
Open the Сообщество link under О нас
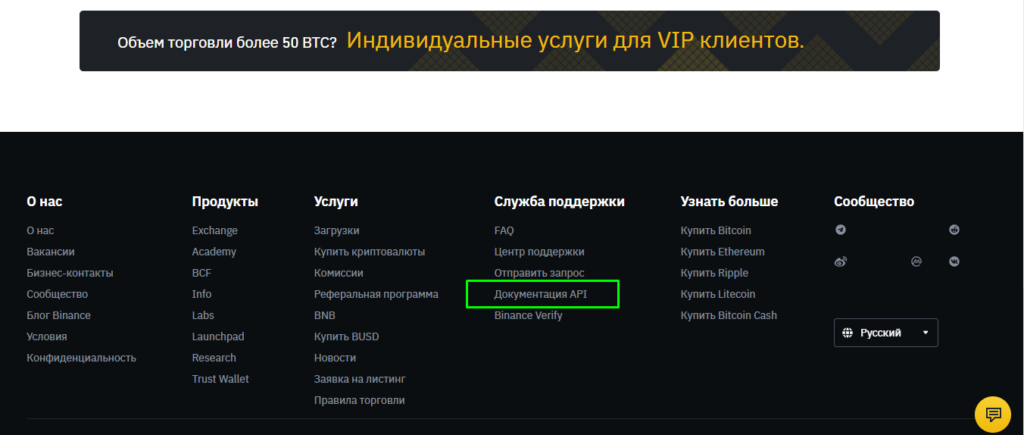(57, 294)
